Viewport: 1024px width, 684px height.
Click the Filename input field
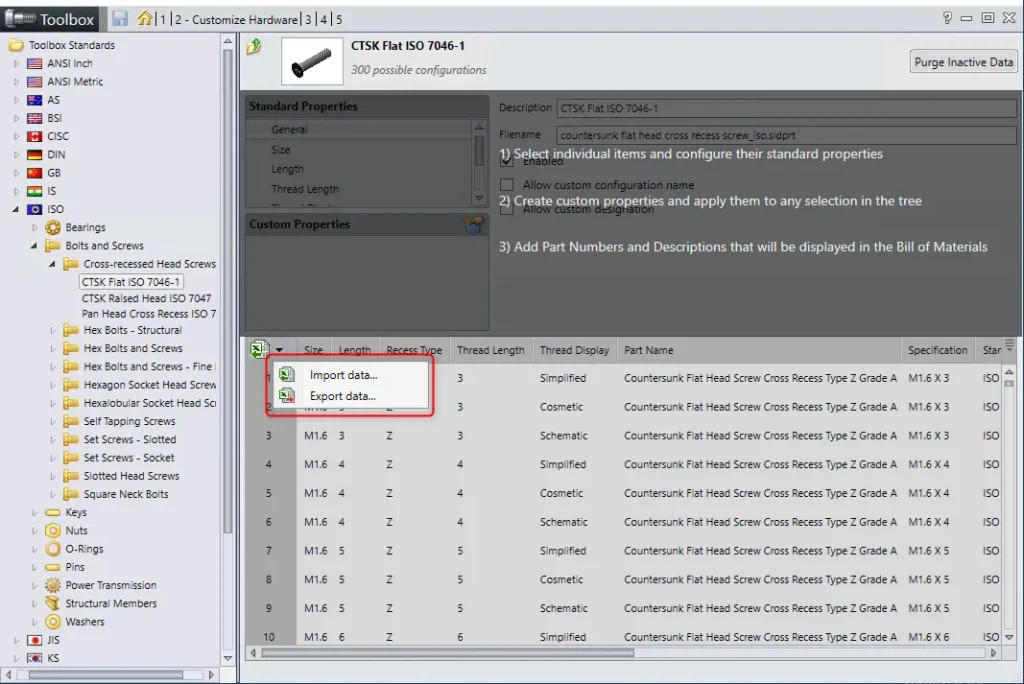coord(786,135)
